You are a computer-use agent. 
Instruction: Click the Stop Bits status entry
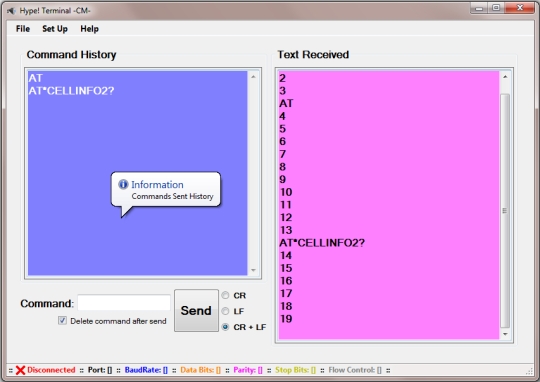click(x=295, y=370)
